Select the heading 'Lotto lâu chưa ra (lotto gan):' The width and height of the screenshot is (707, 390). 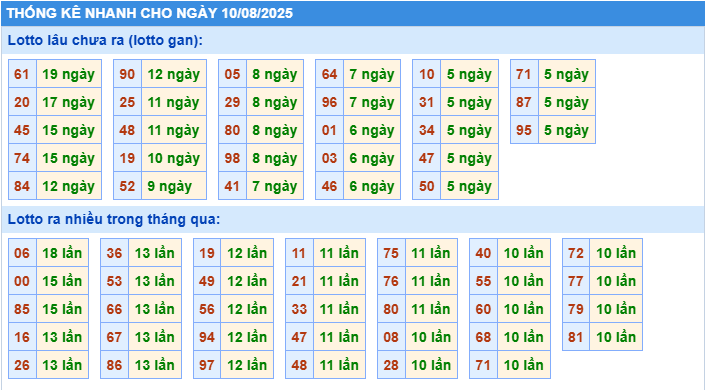[x=105, y=40]
